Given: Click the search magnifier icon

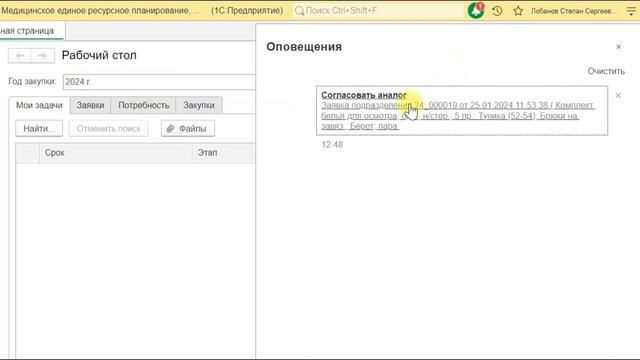Looking at the screenshot, I should click(299, 11).
